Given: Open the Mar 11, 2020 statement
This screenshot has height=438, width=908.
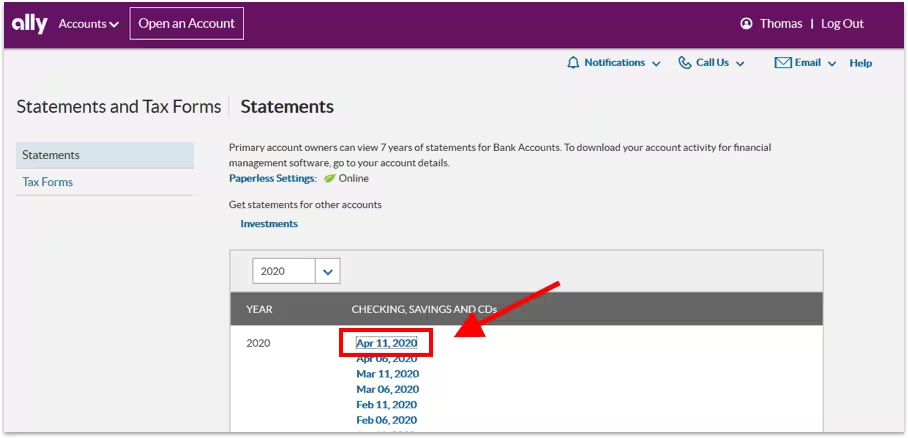Looking at the screenshot, I should tap(387, 374).
